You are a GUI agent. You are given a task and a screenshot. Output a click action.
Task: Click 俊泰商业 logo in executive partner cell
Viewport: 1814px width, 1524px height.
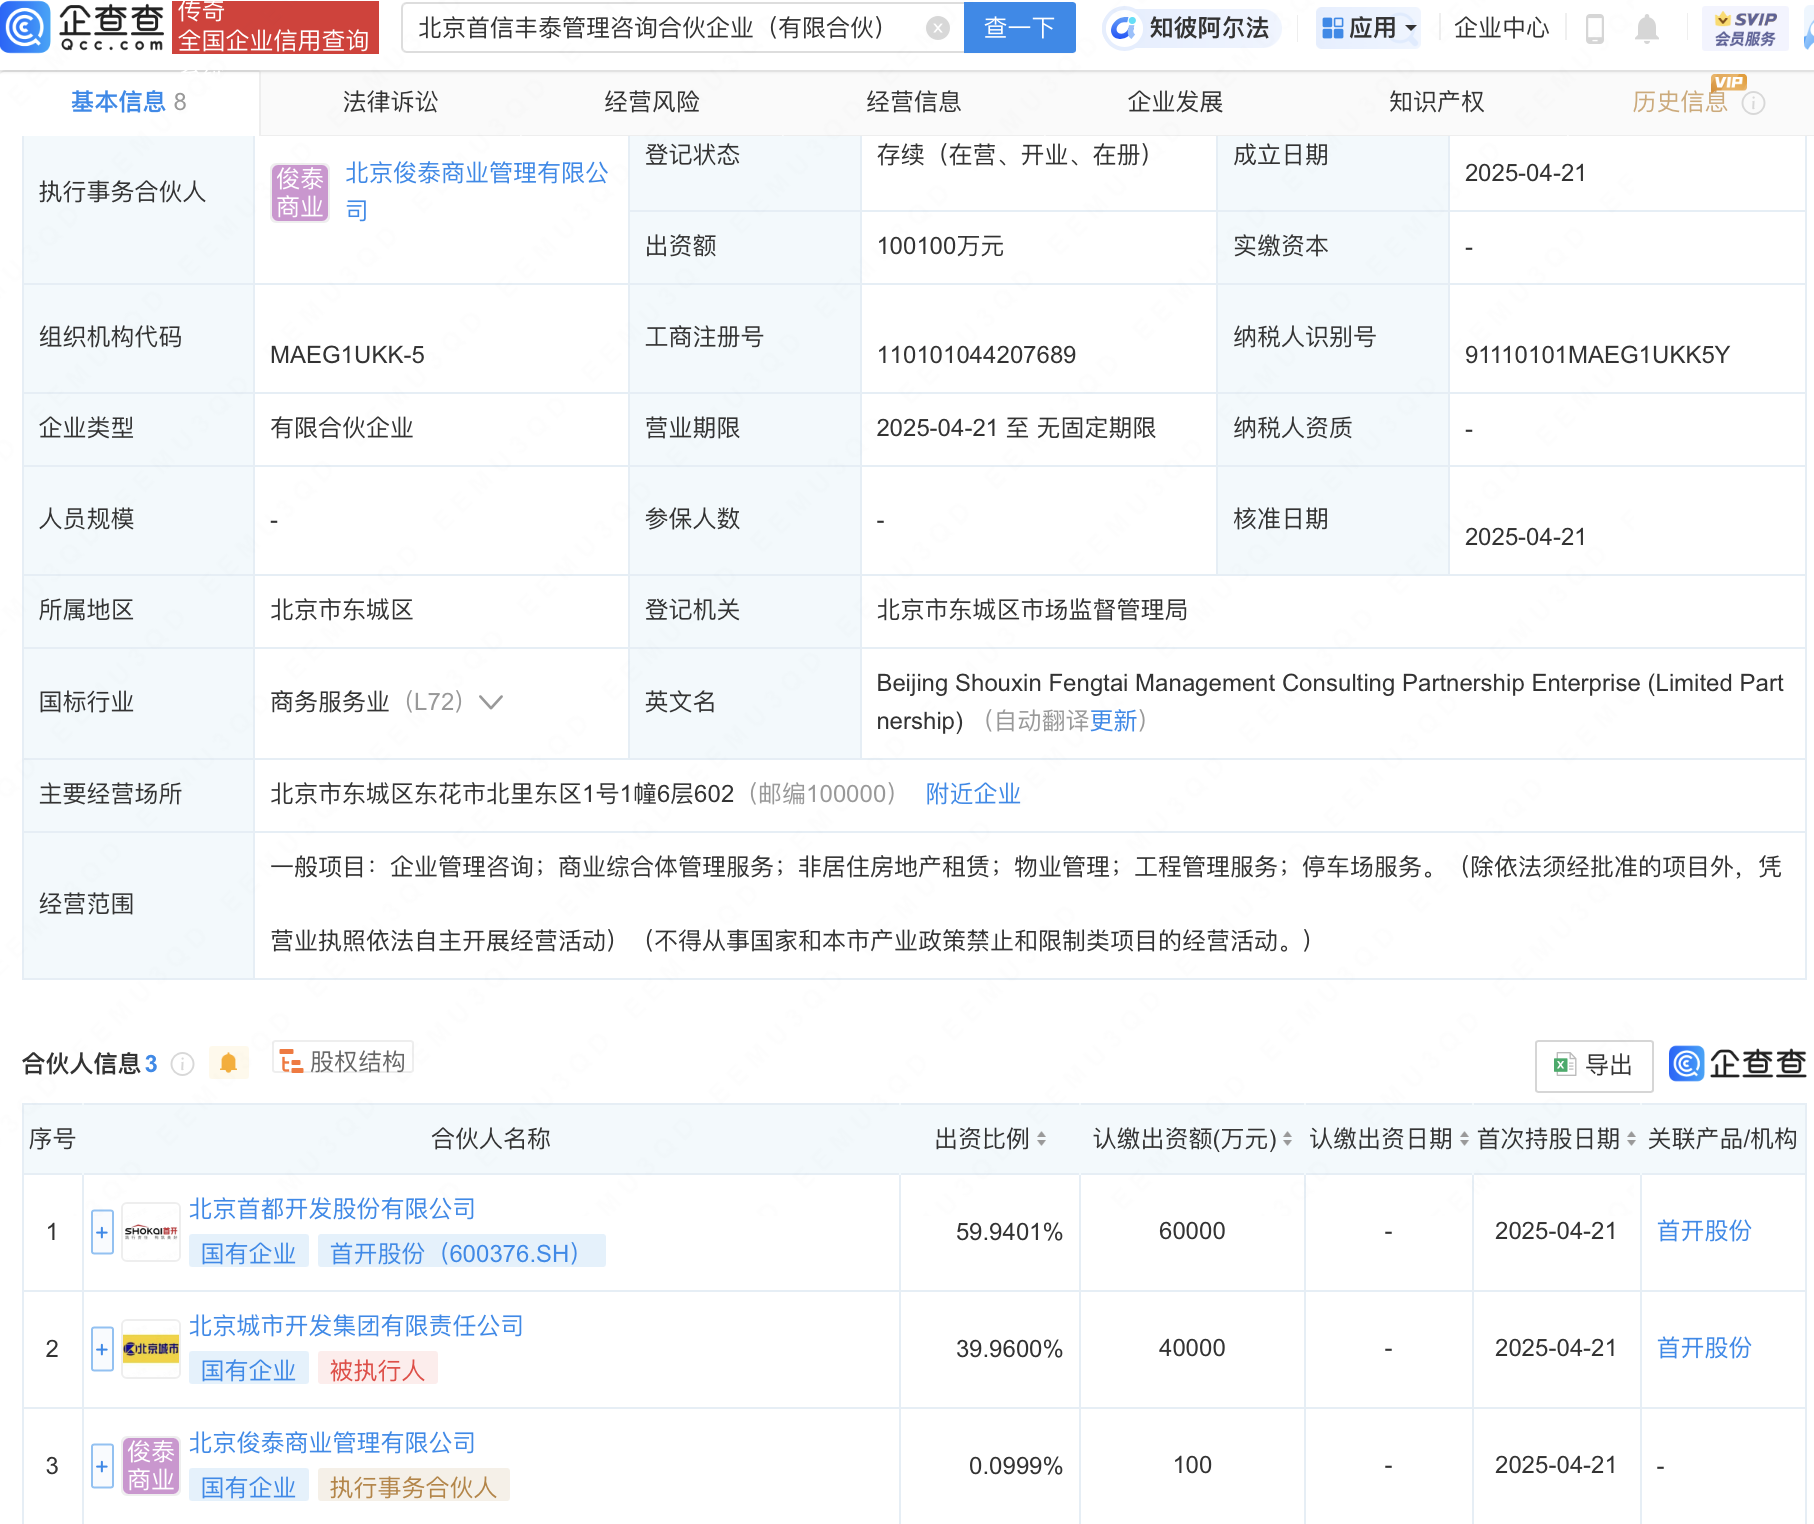coord(300,192)
